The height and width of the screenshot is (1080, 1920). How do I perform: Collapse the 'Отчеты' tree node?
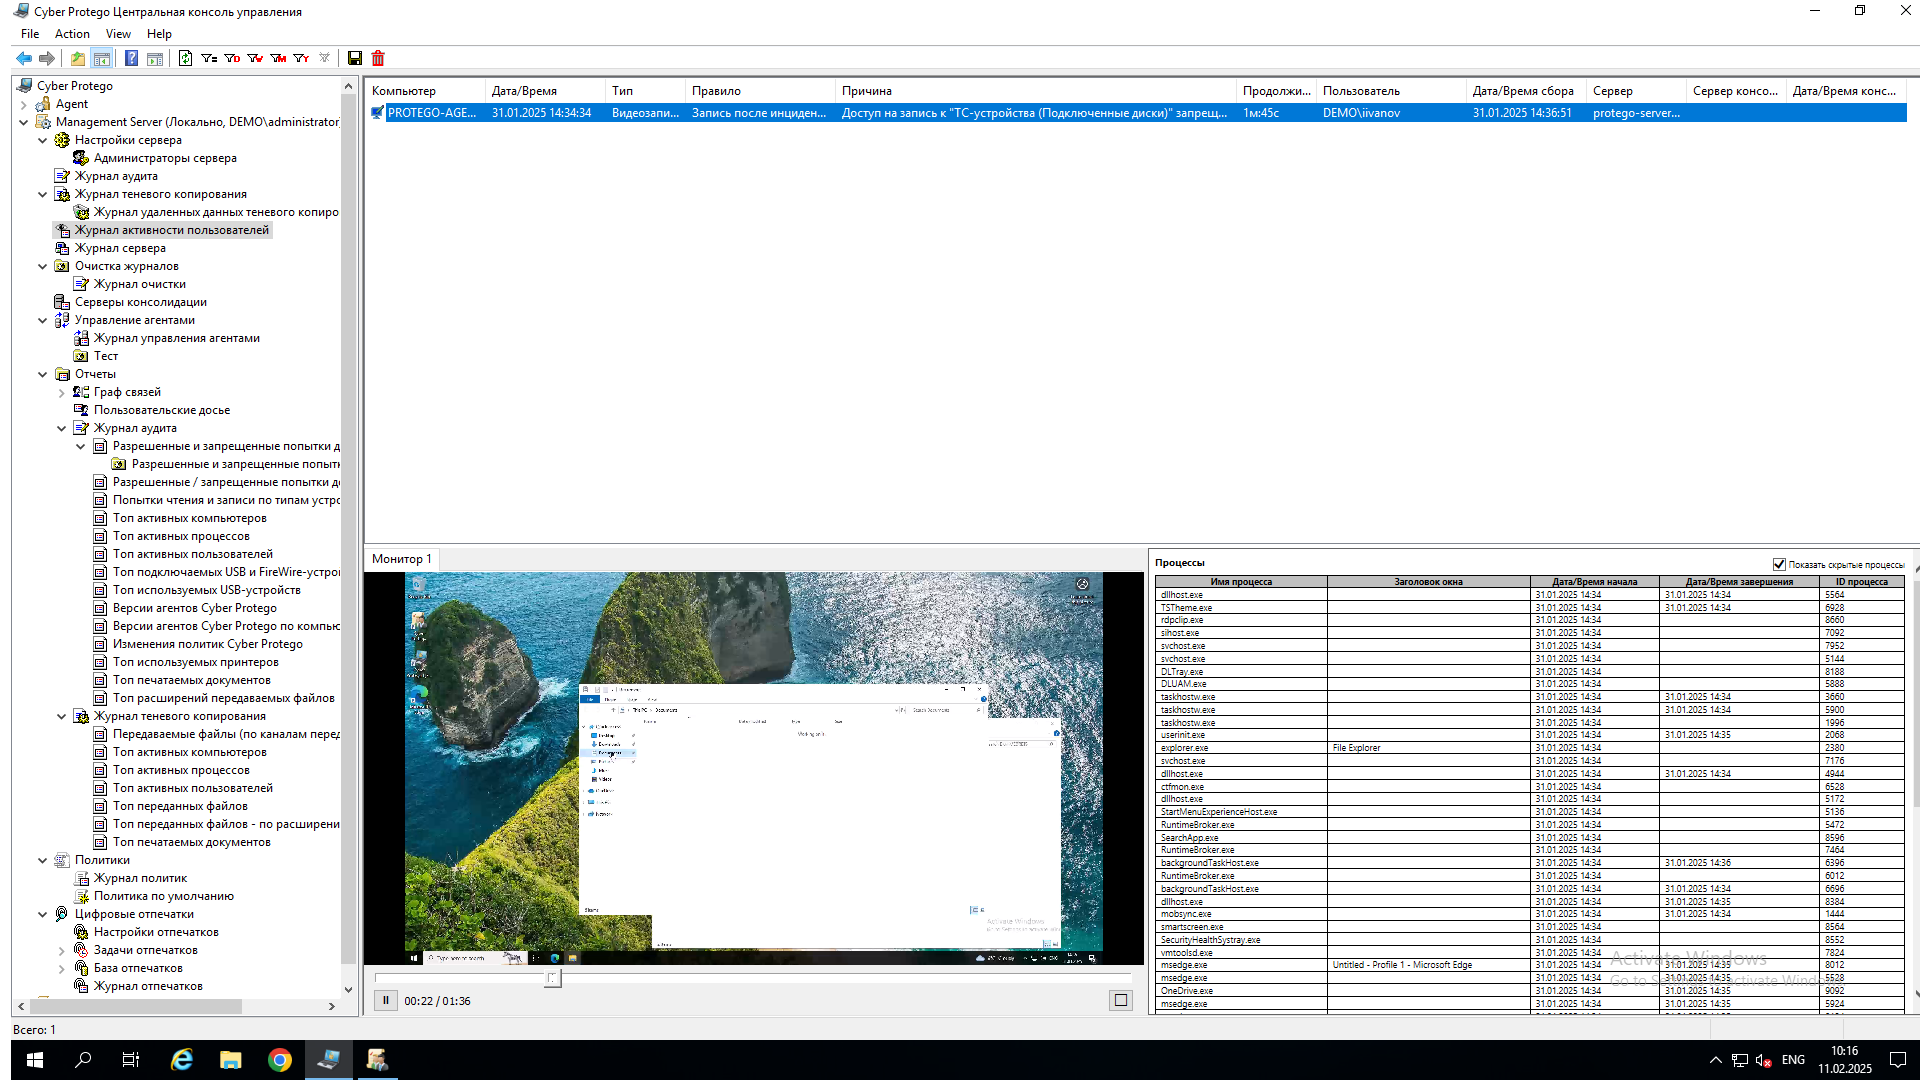point(42,374)
